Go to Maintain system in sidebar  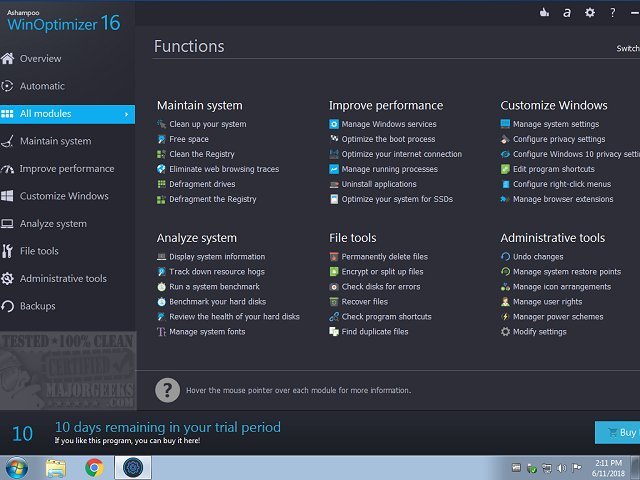(56, 141)
